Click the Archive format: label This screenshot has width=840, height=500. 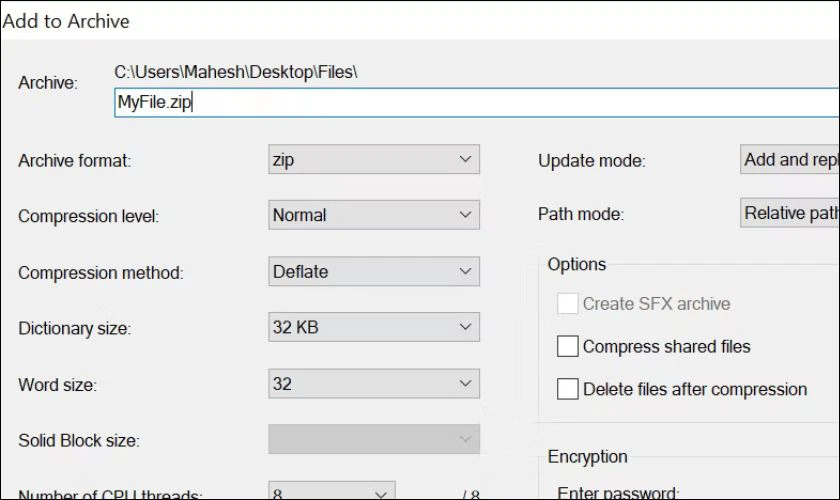[74, 161]
